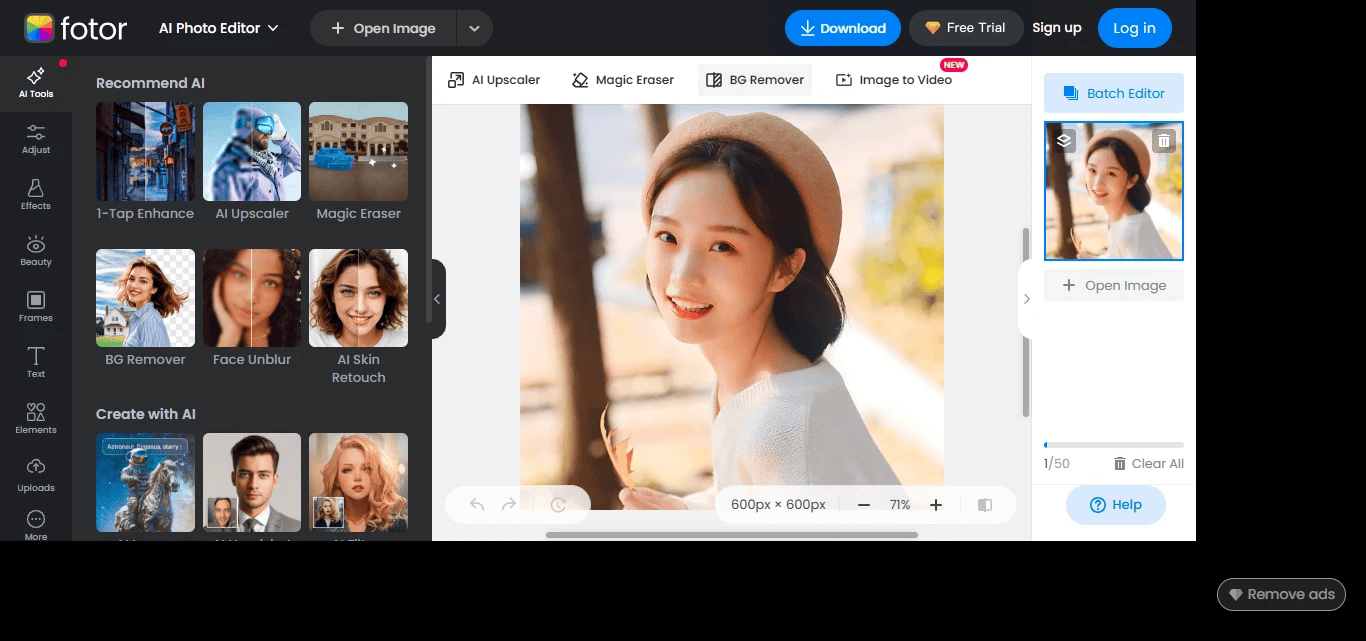The height and width of the screenshot is (641, 1366).
Task: Click the Help button
Action: point(1116,505)
